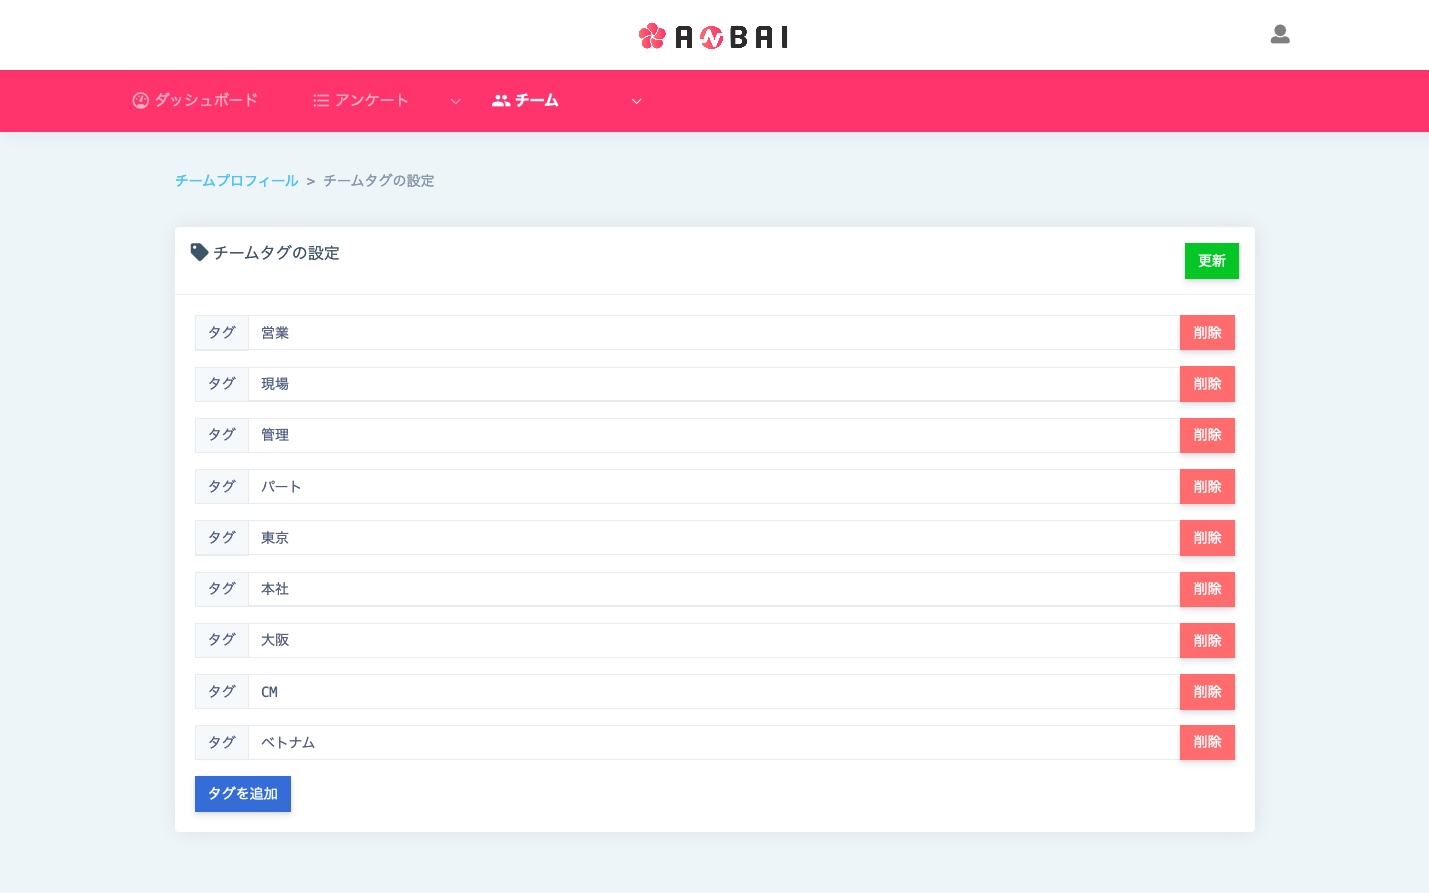Click the tag icon beside チームタグの設定
The width and height of the screenshot is (1429, 893).
(199, 251)
